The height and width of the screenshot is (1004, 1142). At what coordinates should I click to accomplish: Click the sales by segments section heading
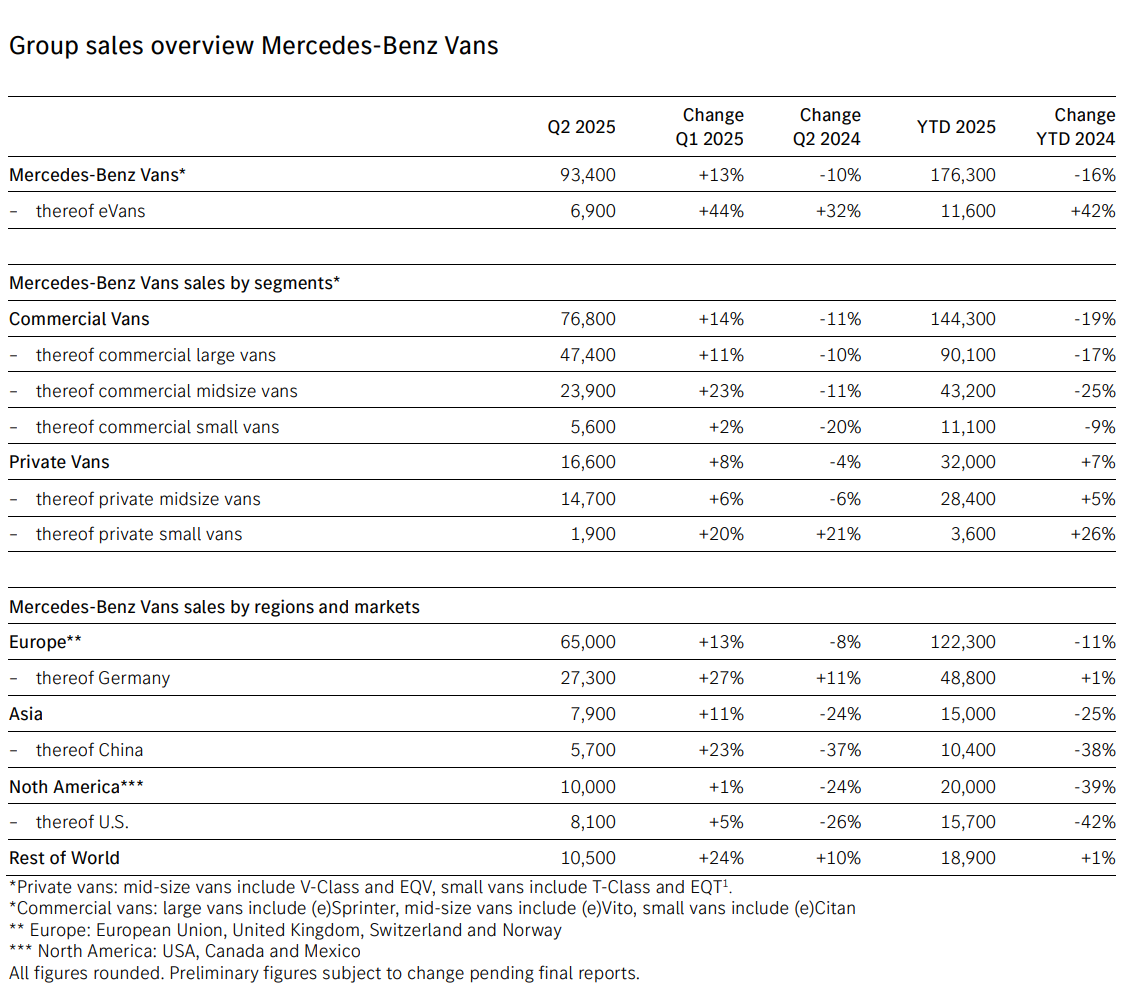click(174, 283)
